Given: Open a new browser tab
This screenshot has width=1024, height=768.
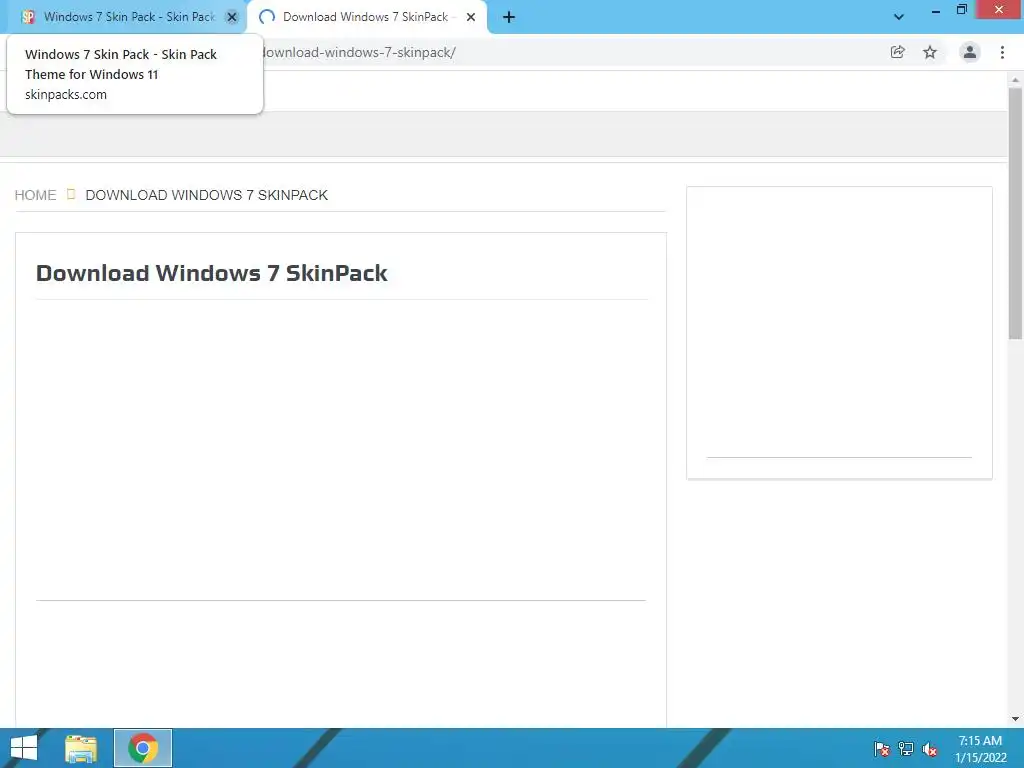Looking at the screenshot, I should [x=509, y=17].
